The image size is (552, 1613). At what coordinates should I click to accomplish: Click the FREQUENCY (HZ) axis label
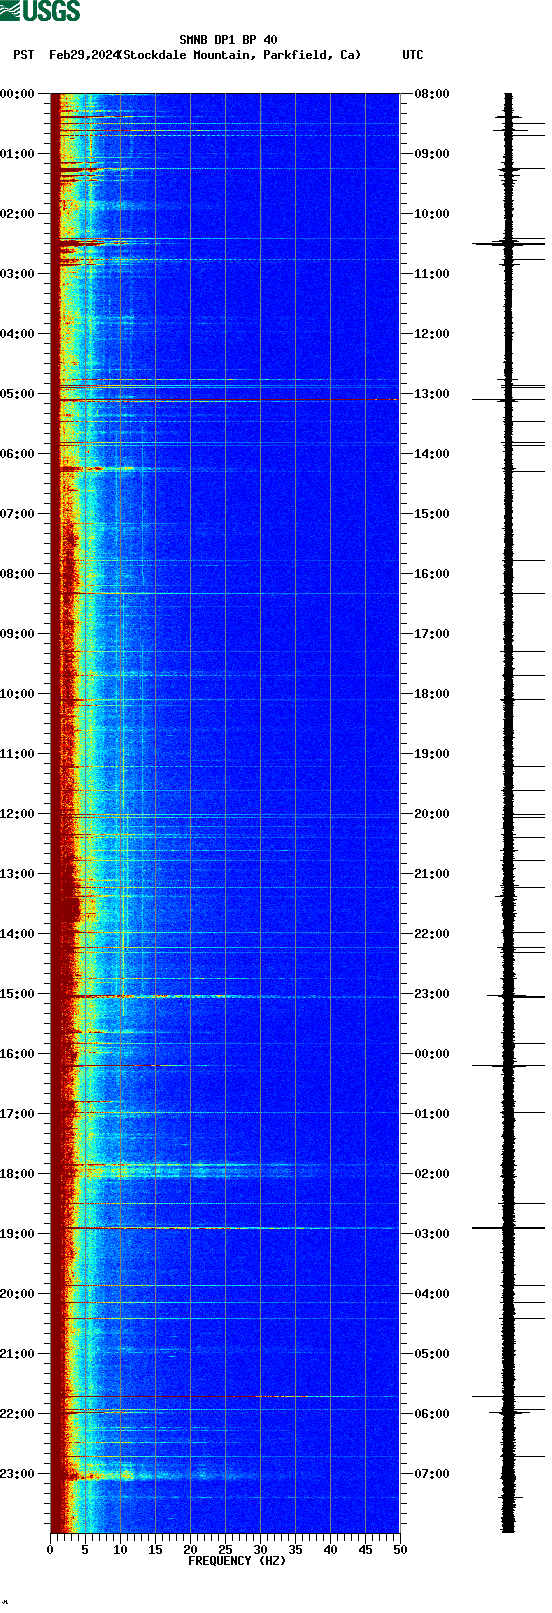point(237,1561)
